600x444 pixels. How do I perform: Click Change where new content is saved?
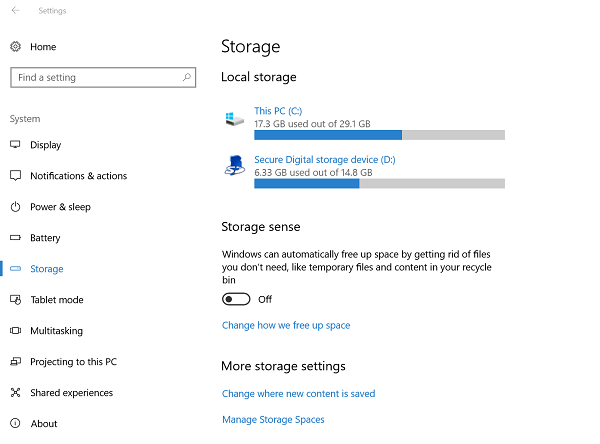pos(298,394)
